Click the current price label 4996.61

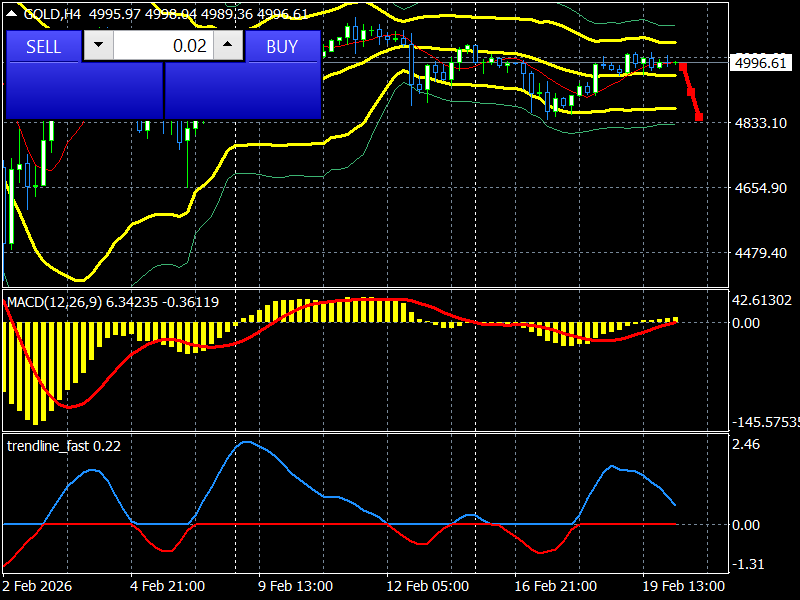coord(761,63)
